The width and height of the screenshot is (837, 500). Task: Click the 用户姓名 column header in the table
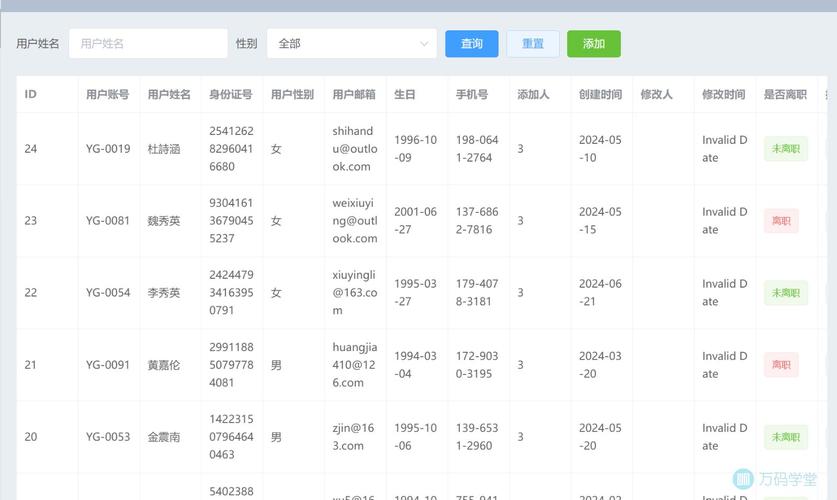169,94
